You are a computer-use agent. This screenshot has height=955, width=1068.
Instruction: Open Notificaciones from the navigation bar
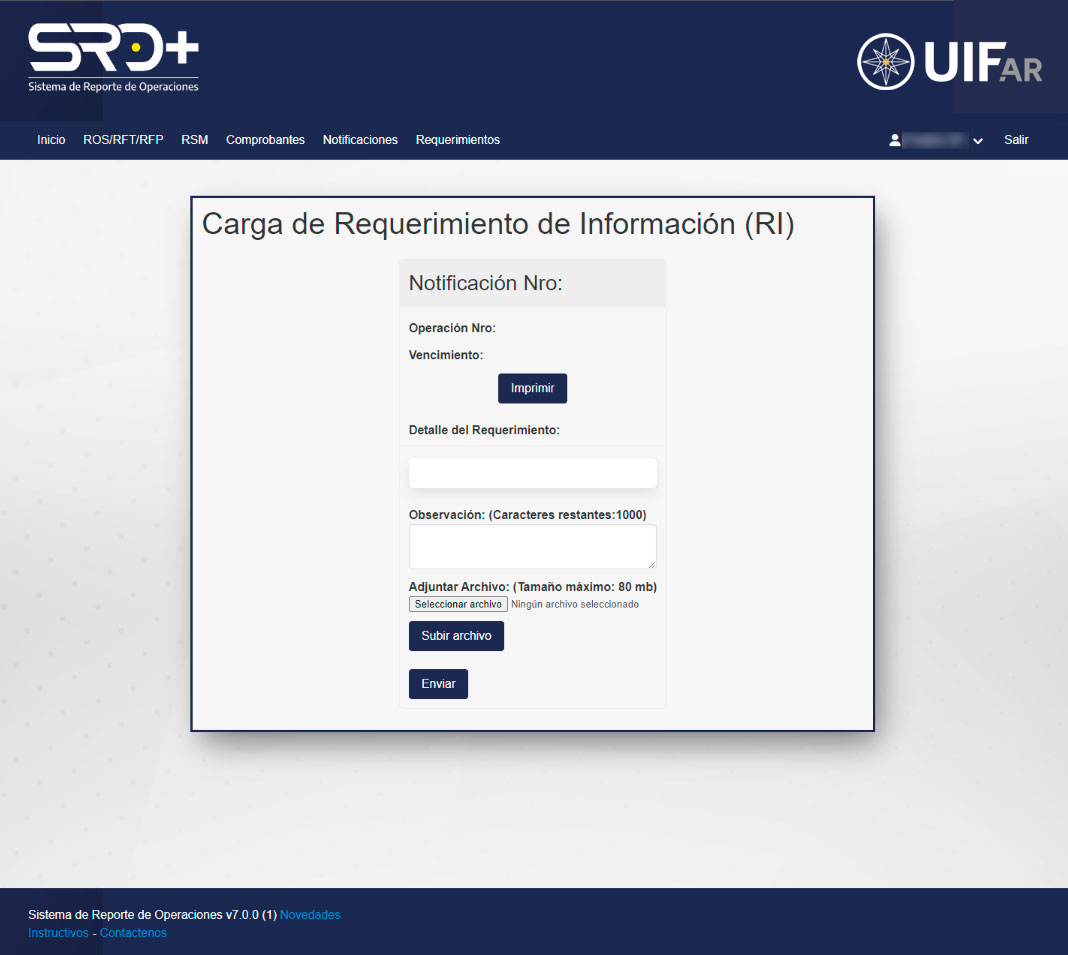(360, 140)
